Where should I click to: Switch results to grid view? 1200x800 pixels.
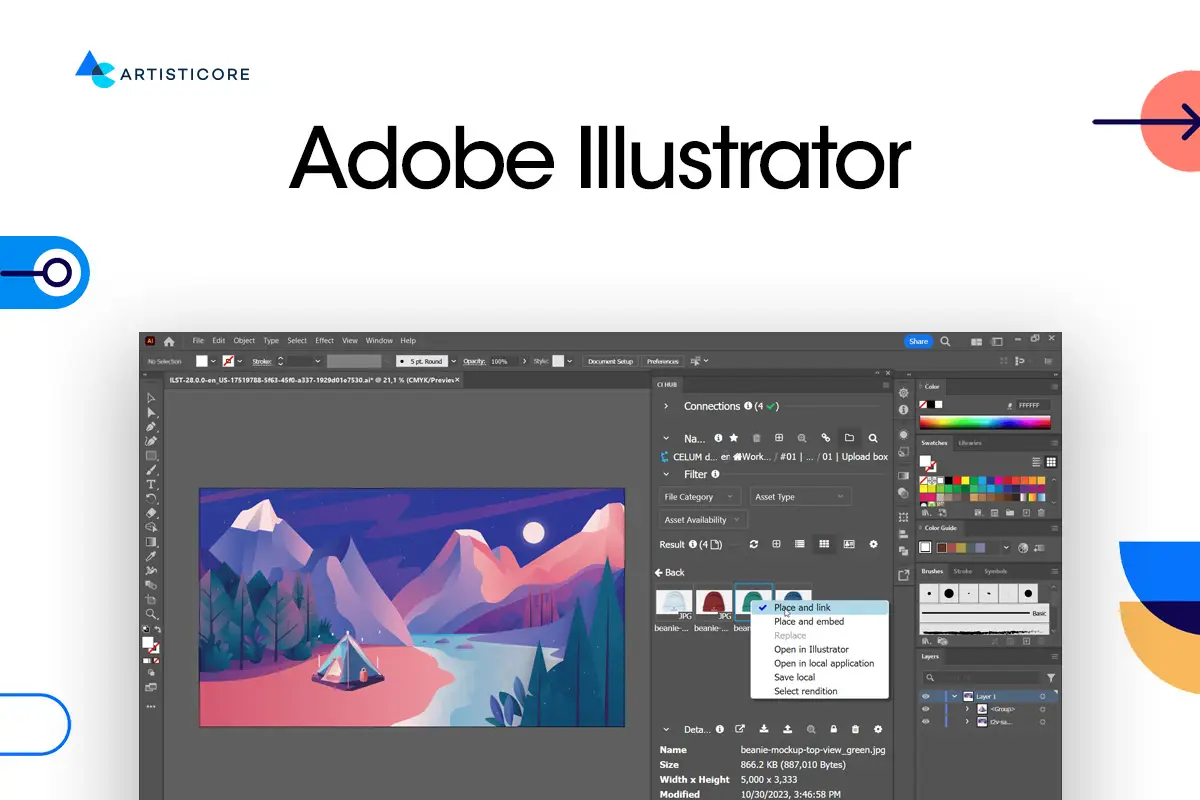tap(824, 545)
